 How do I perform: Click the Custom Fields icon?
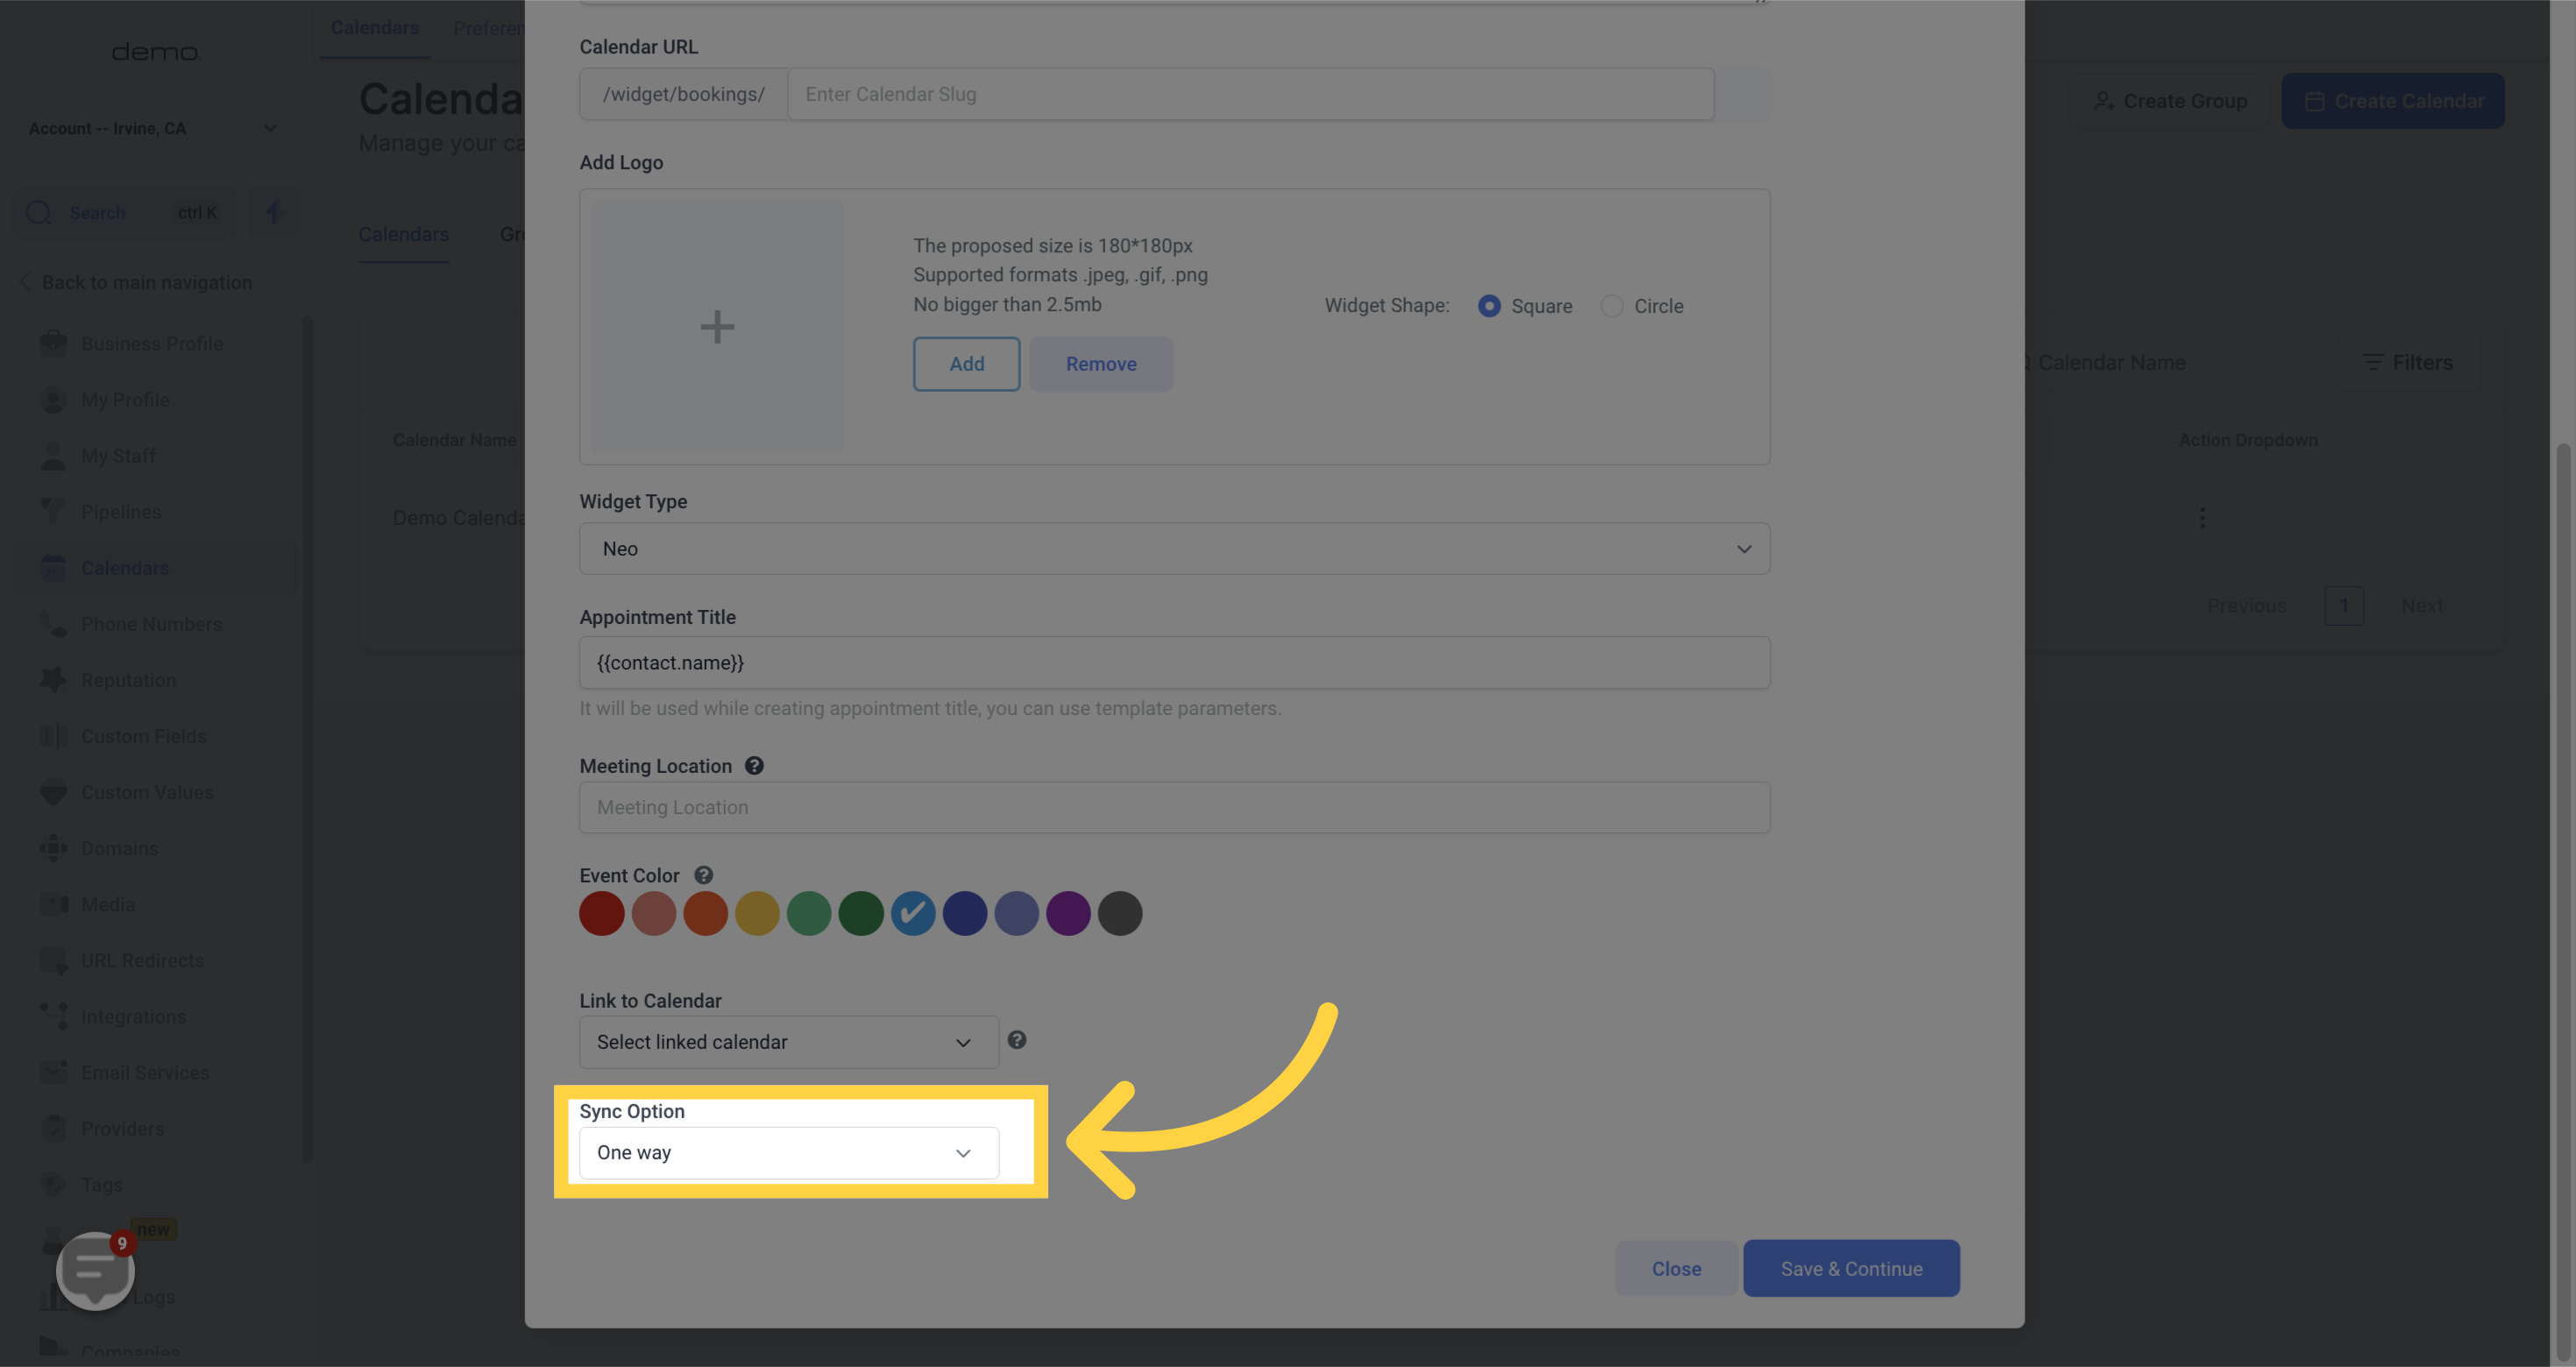tap(53, 735)
